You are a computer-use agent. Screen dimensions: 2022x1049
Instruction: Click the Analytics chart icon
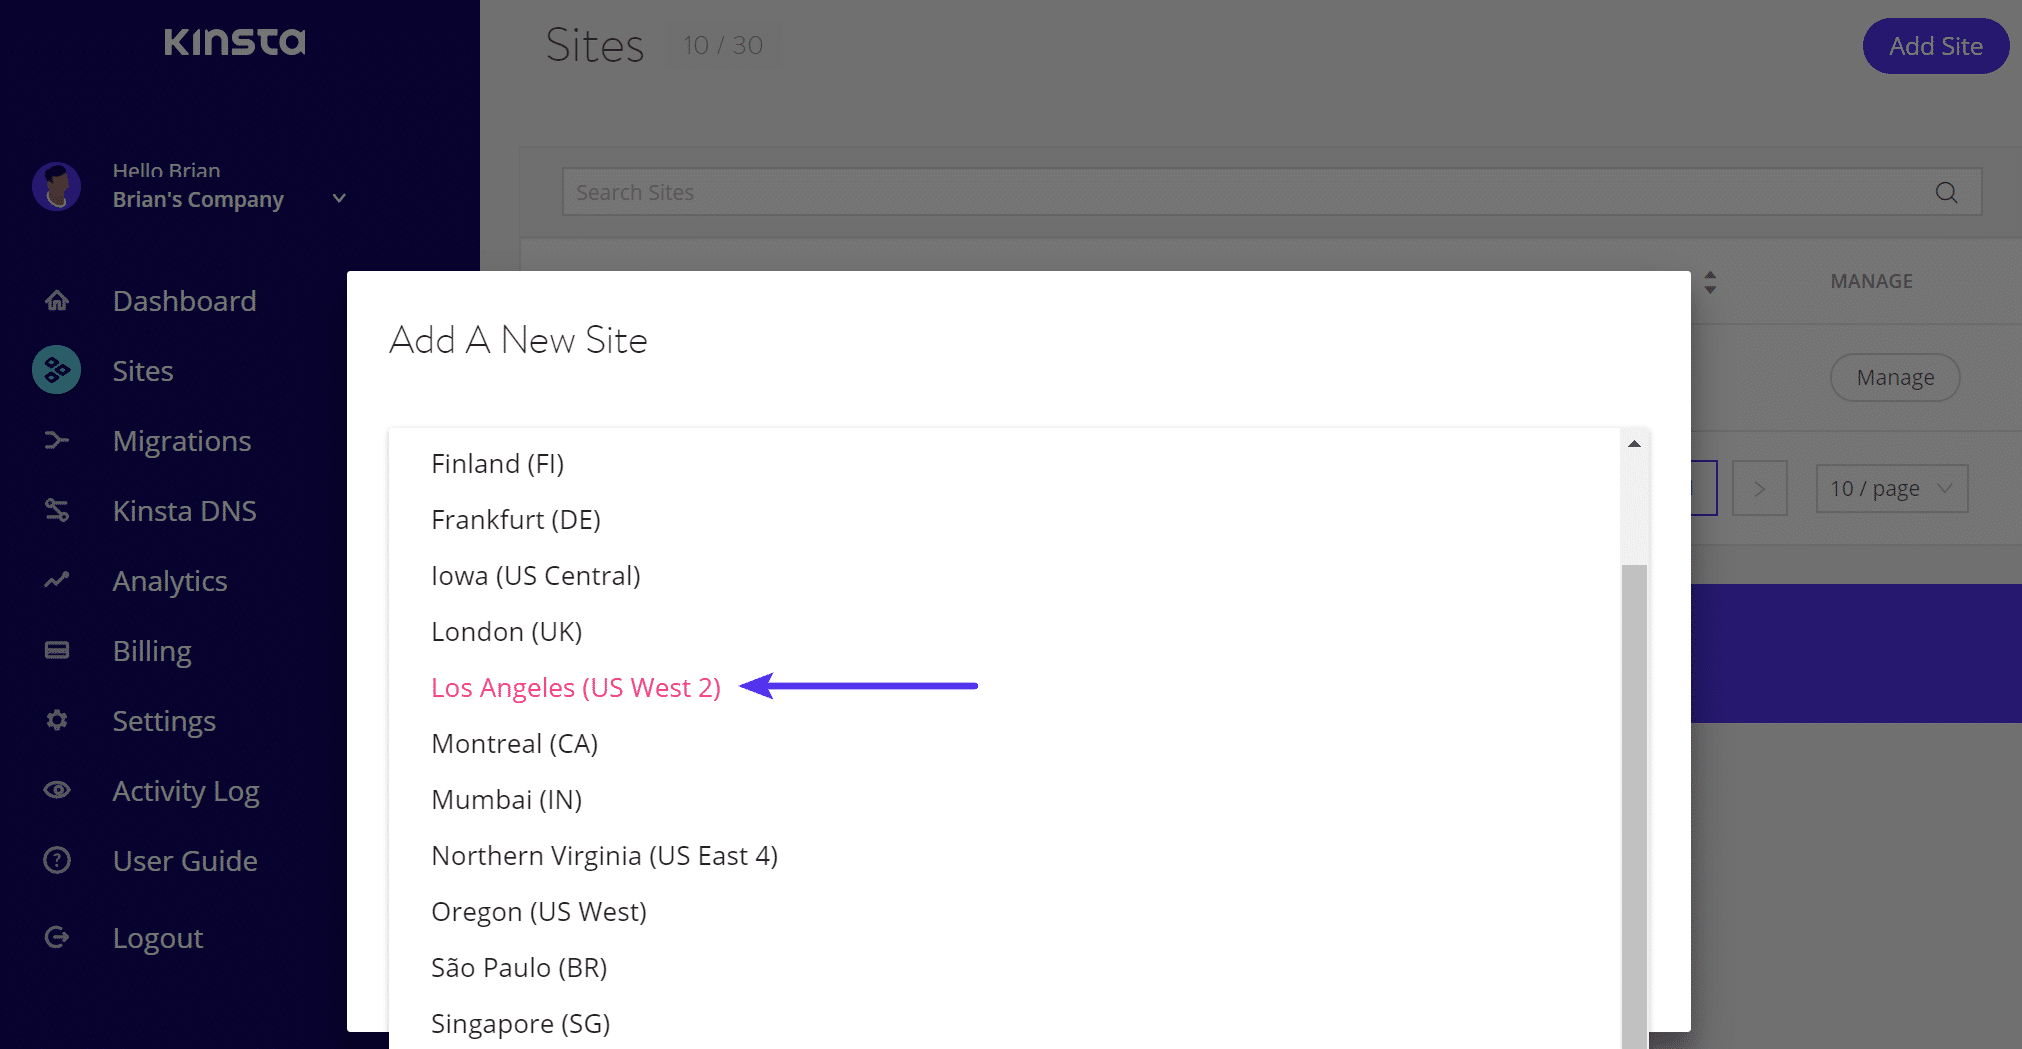click(57, 580)
